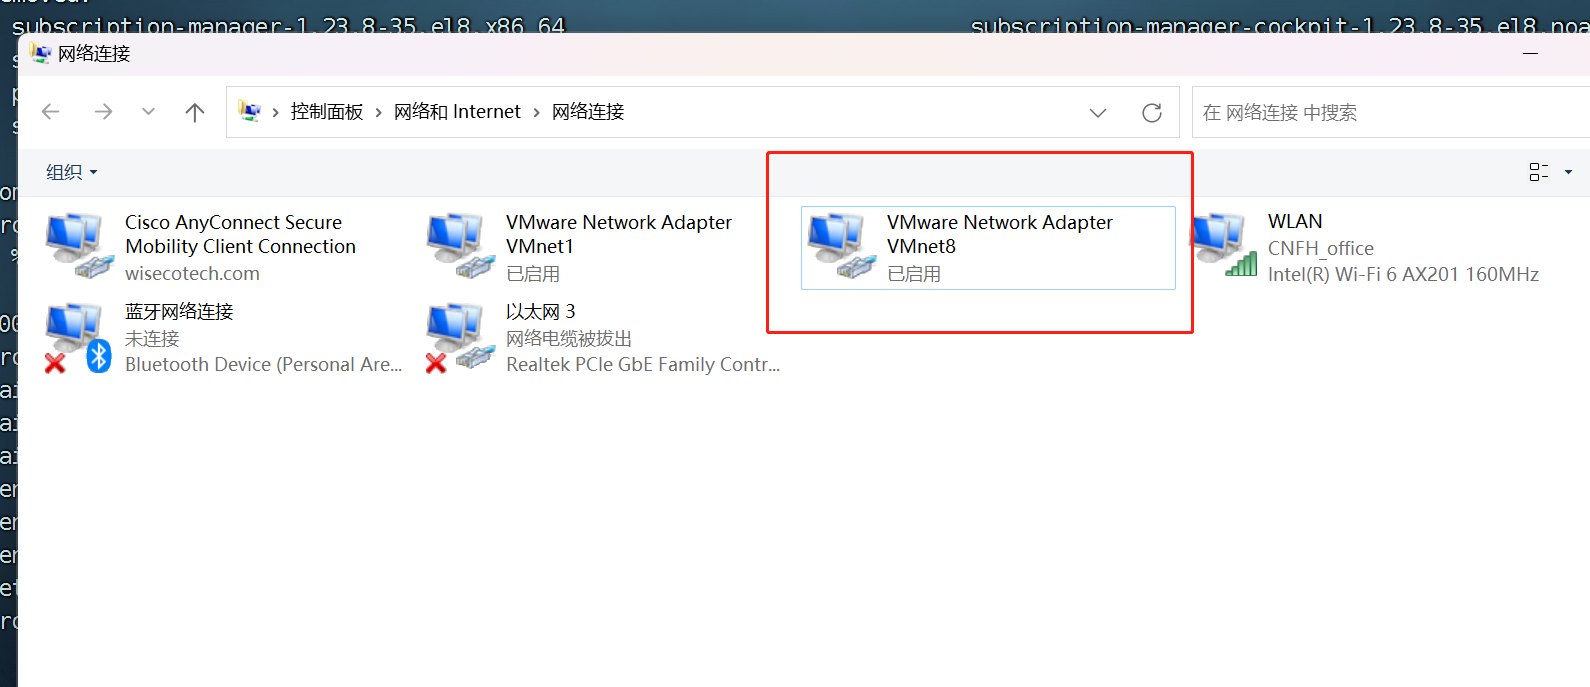
Task: Click the change view layout button
Action: tap(1539, 172)
